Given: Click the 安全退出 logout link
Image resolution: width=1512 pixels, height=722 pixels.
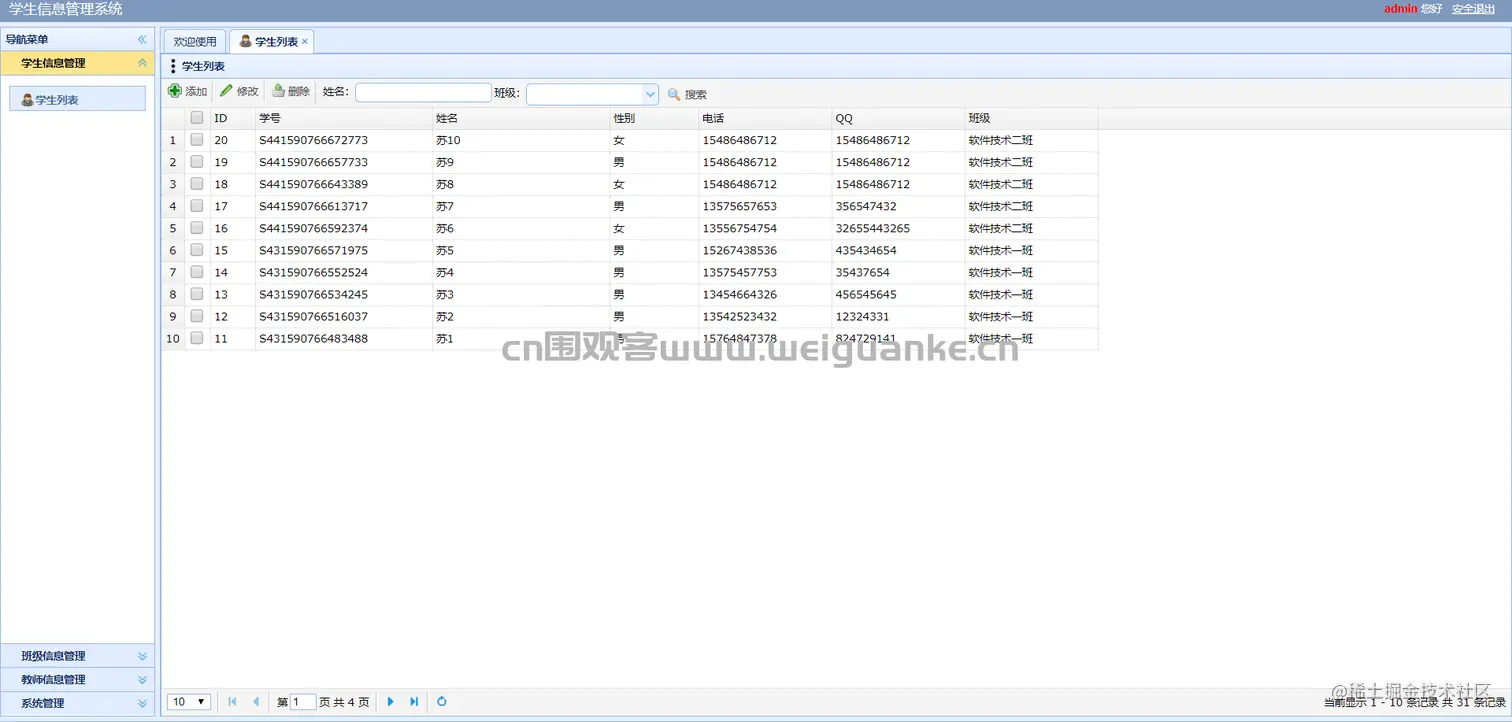Looking at the screenshot, I should tap(1473, 9).
